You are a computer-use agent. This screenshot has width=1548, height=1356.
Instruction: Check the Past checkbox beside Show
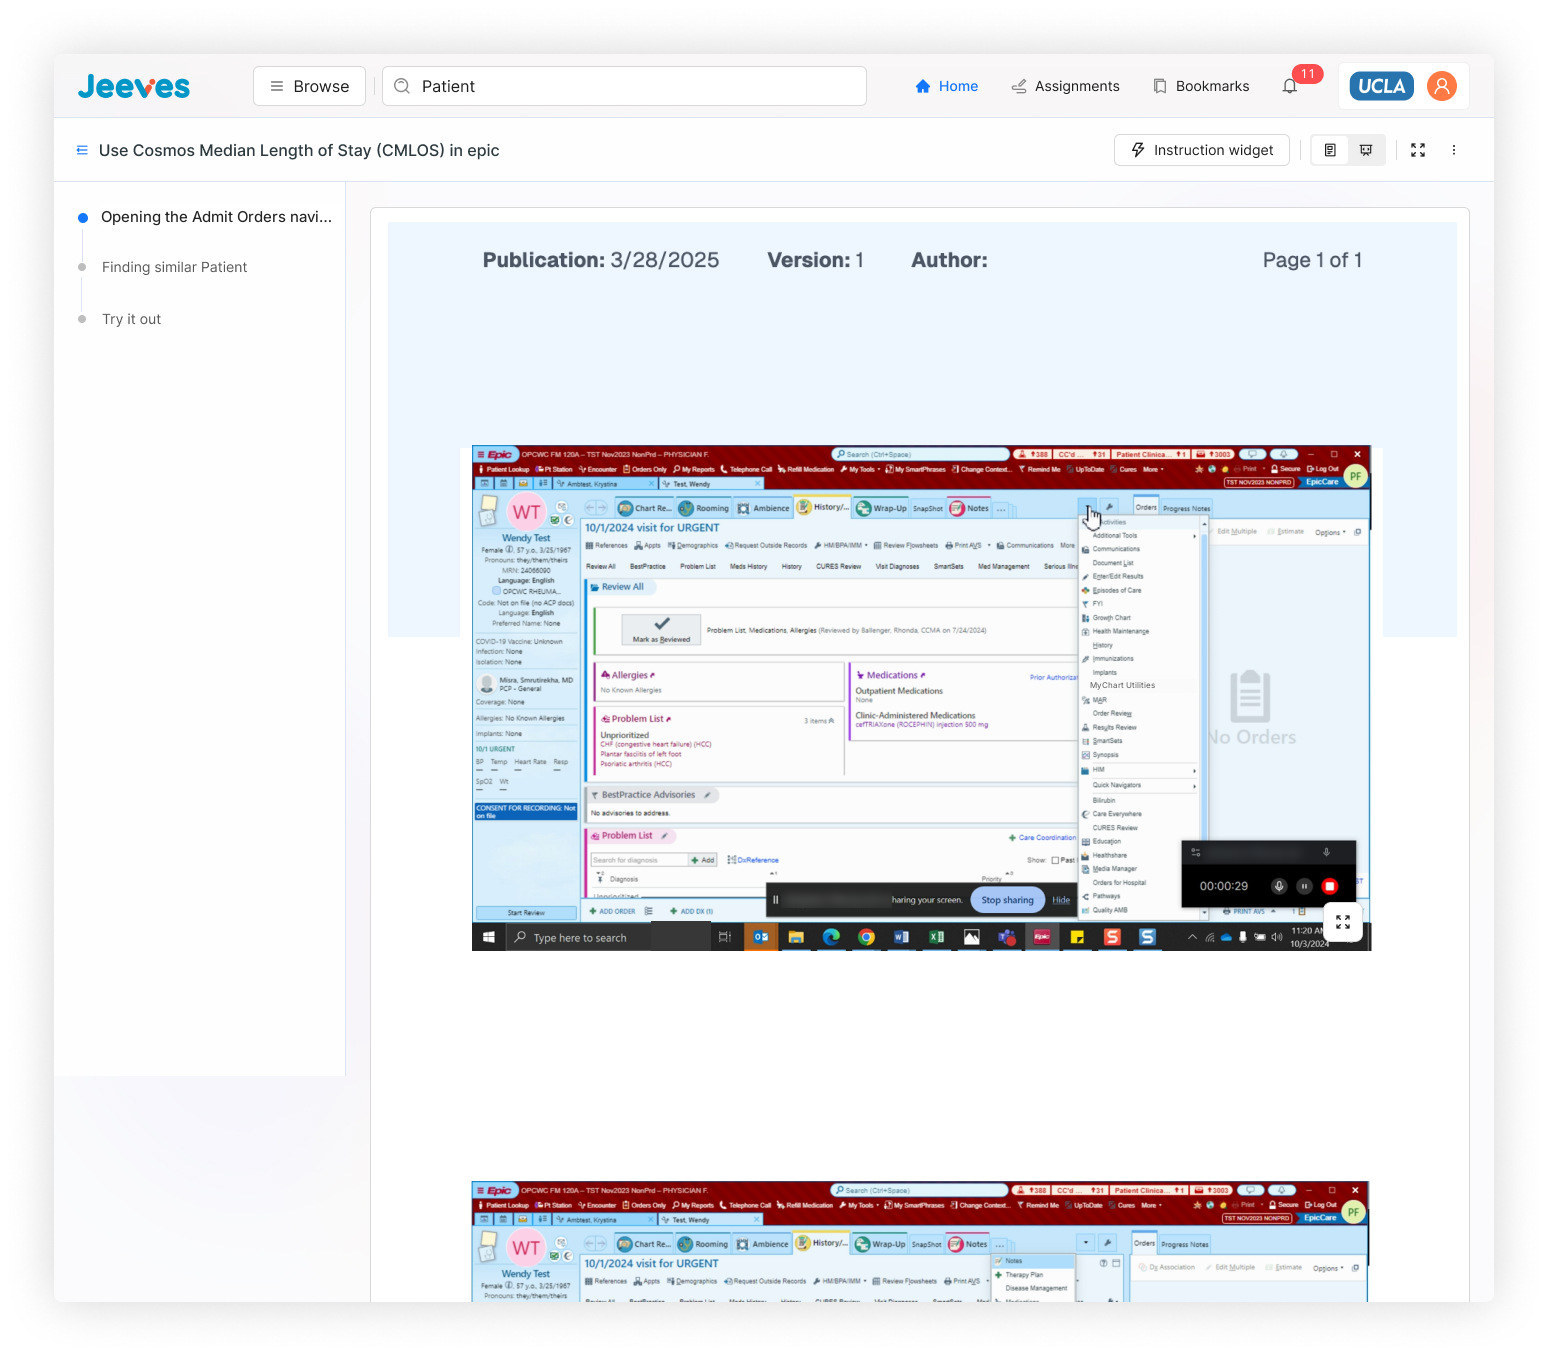(x=1055, y=860)
